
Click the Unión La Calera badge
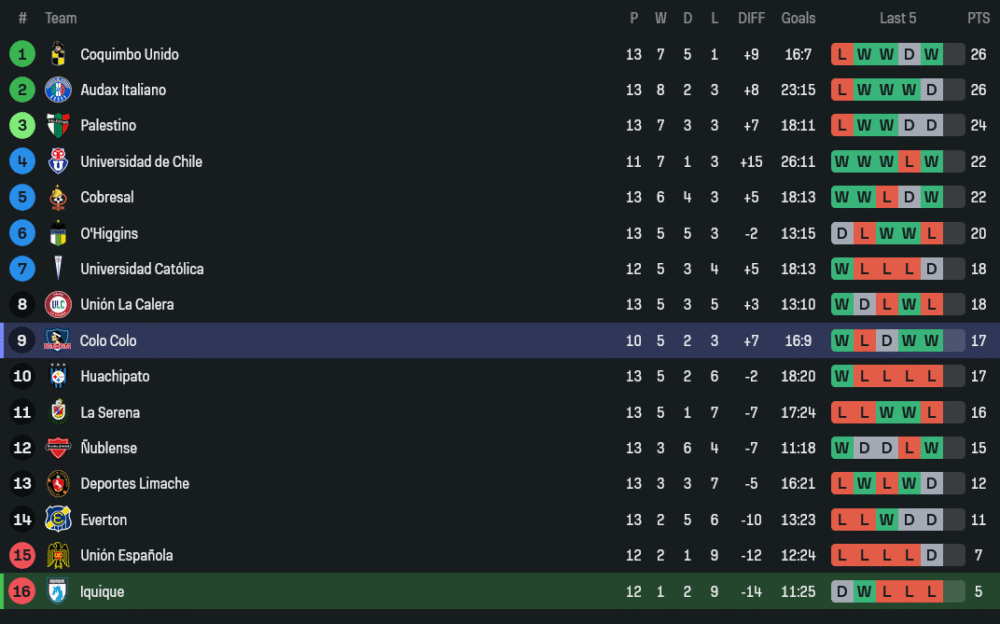58,305
